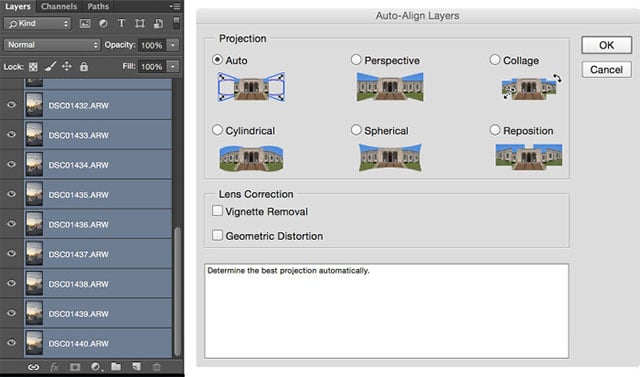
Task: Filter layers by shape layer icon
Action: (140, 24)
